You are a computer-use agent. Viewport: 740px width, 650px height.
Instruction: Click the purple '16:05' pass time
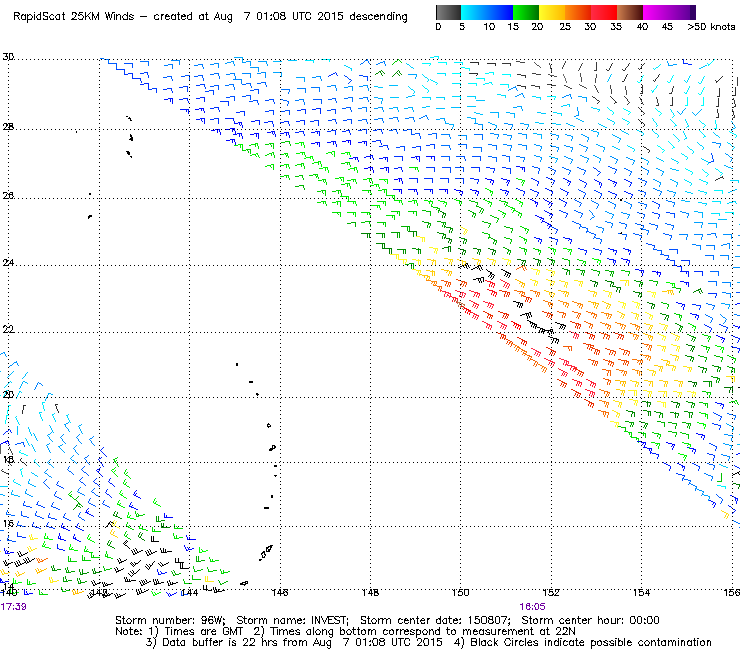[532, 607]
